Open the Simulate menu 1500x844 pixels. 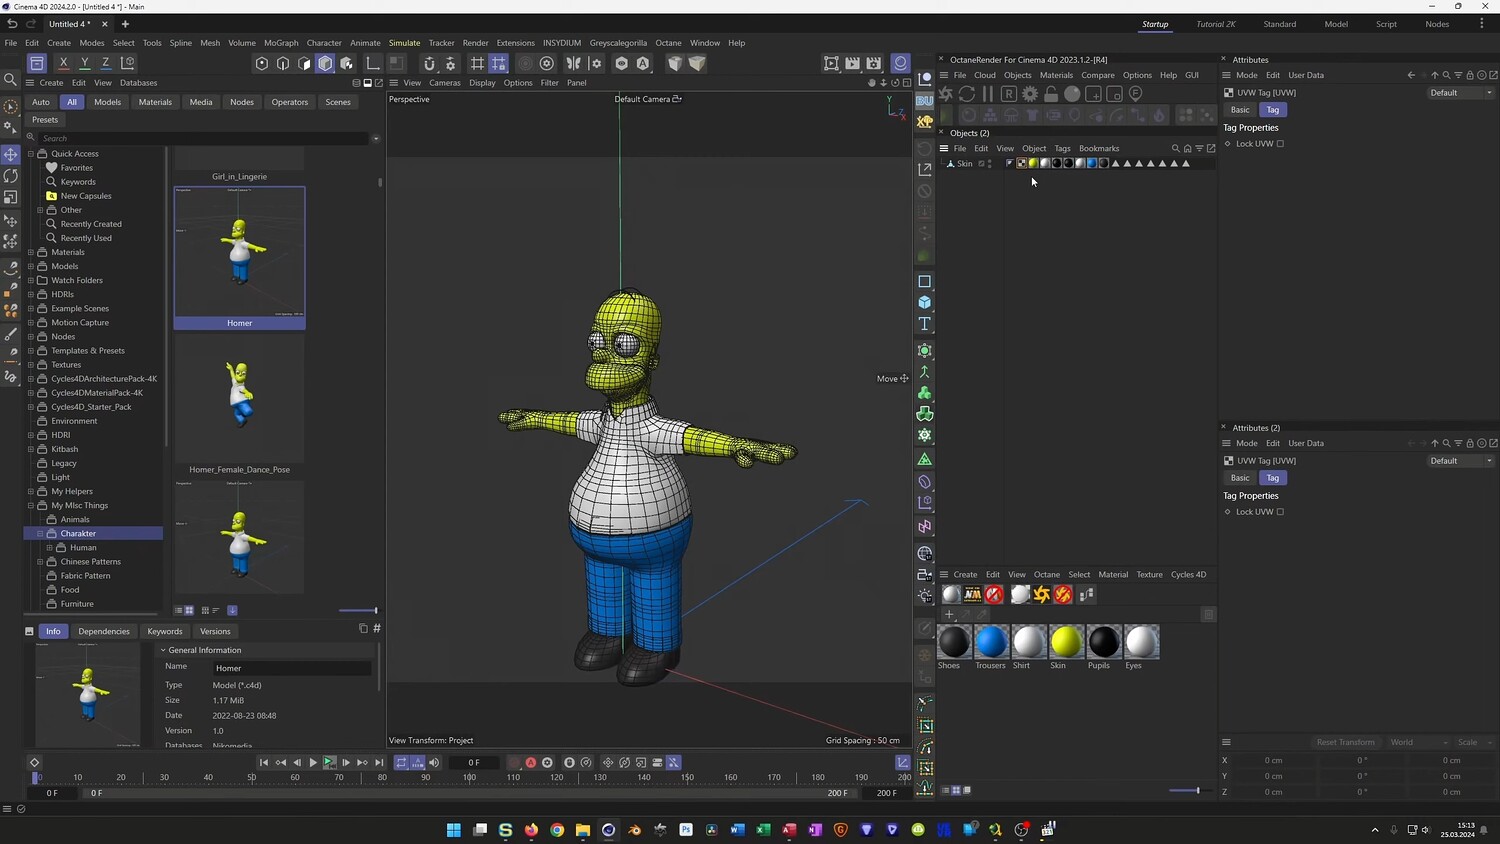coord(404,43)
